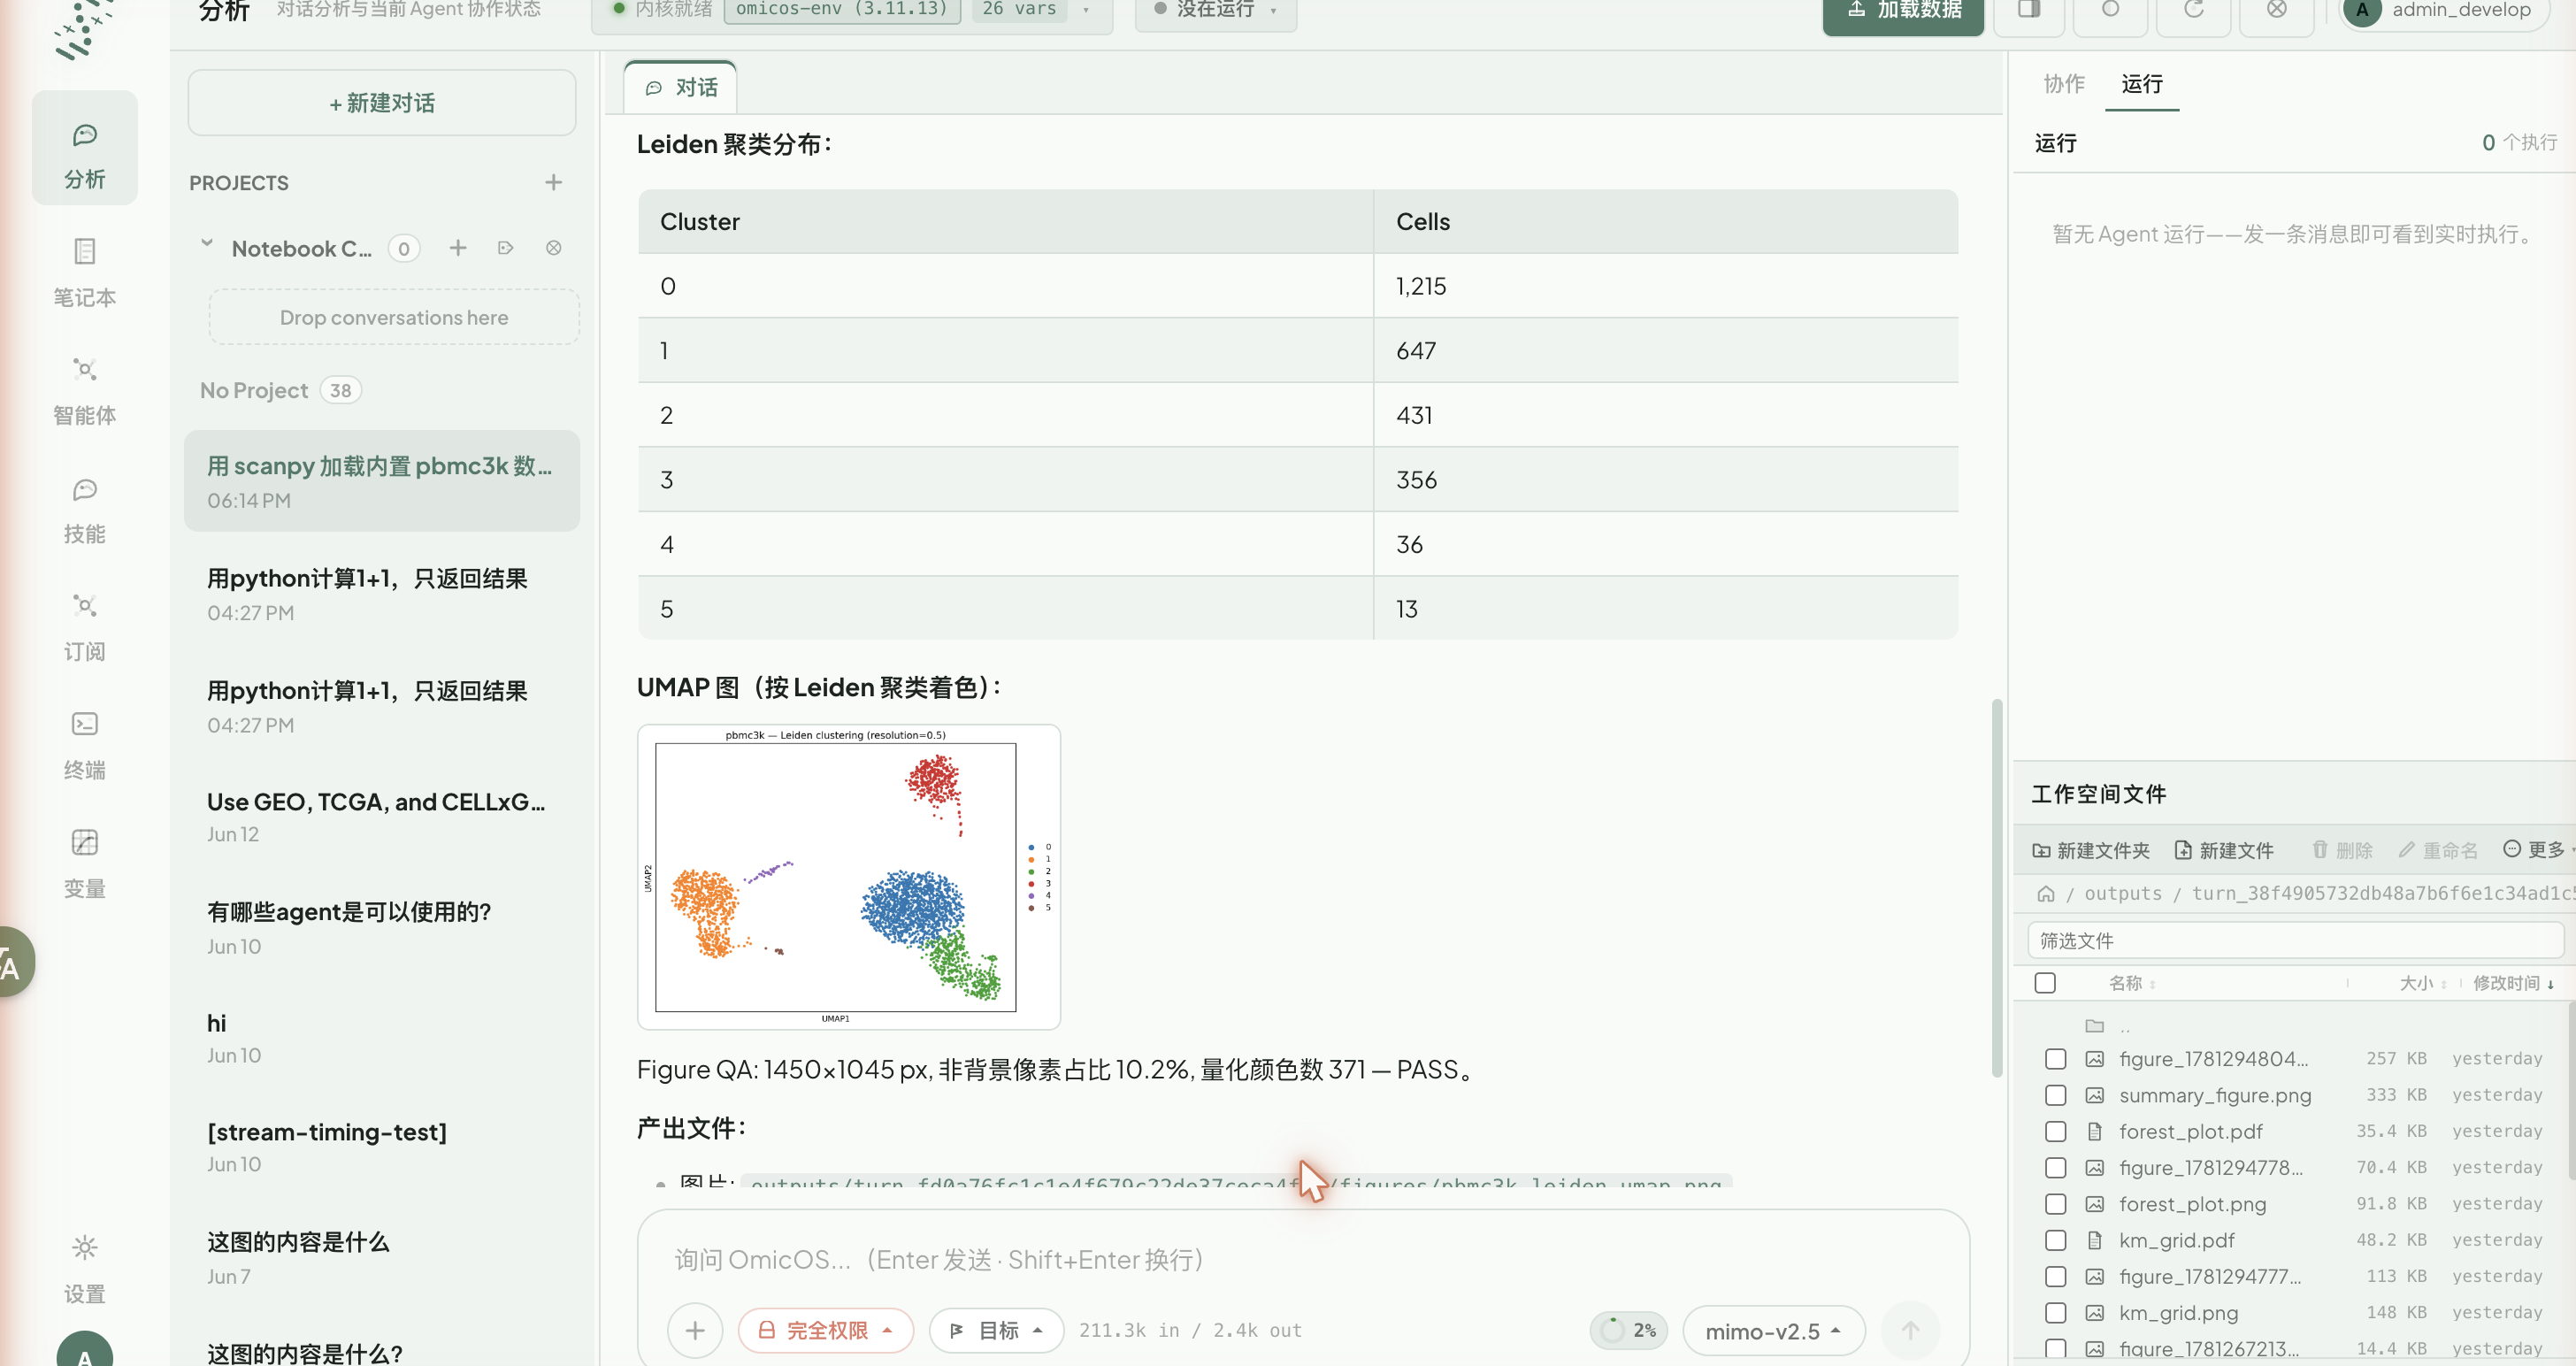Viewport: 2576px width, 1366px height.
Task: Open the '有哪些agent是可以使用的?' conversation
Action: [381, 927]
